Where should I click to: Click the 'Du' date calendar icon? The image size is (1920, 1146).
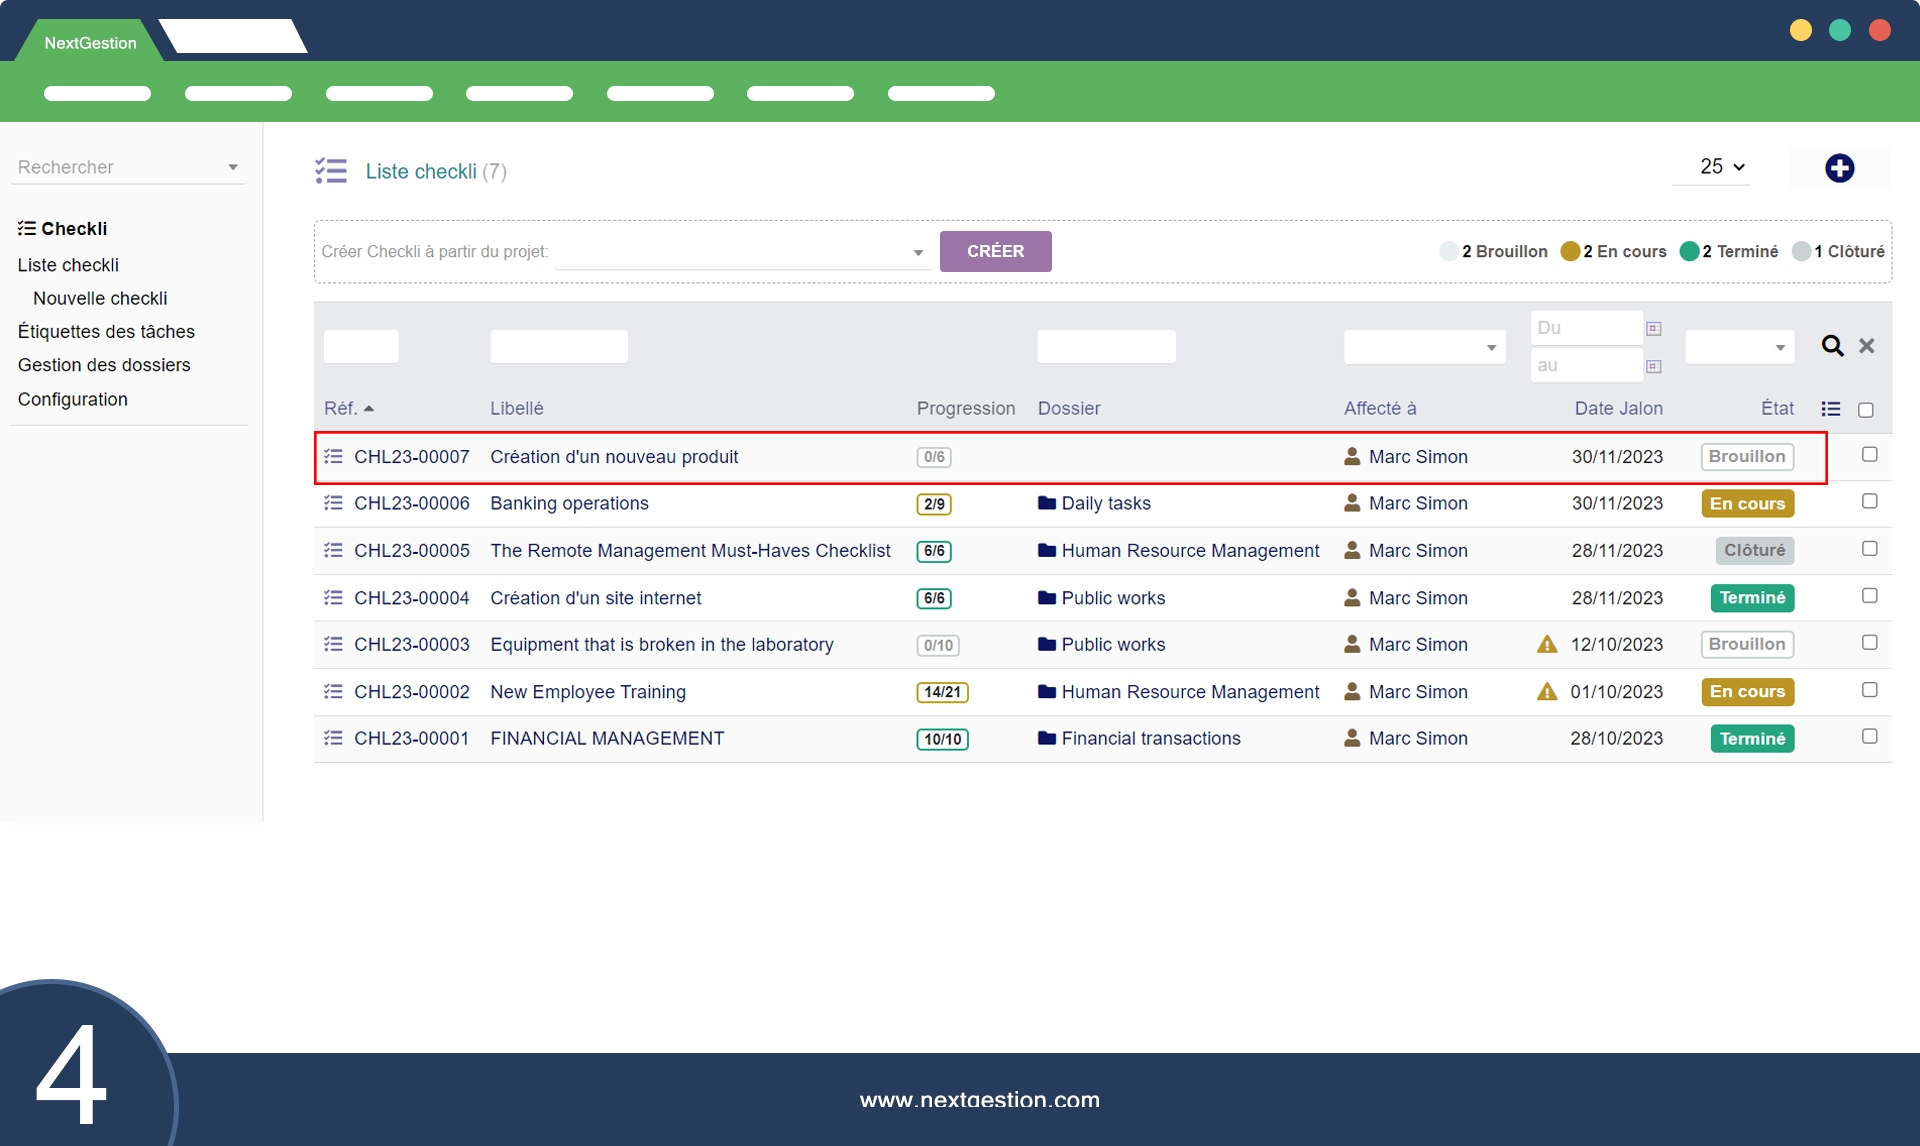pos(1654,328)
